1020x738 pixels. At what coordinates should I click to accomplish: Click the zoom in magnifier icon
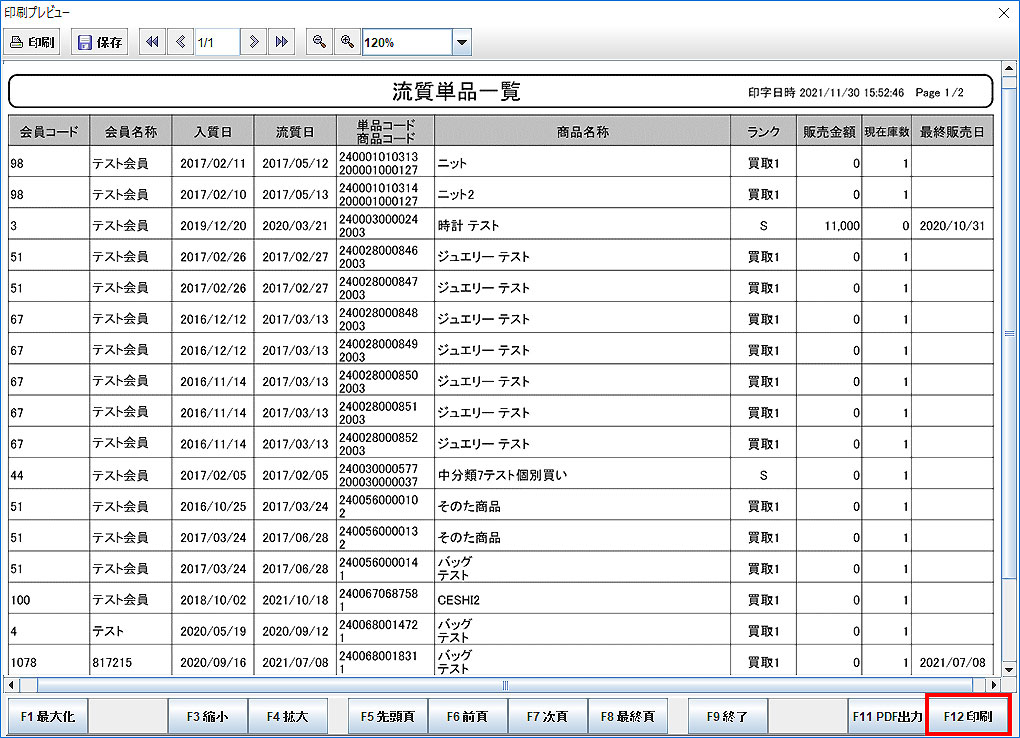tap(346, 41)
